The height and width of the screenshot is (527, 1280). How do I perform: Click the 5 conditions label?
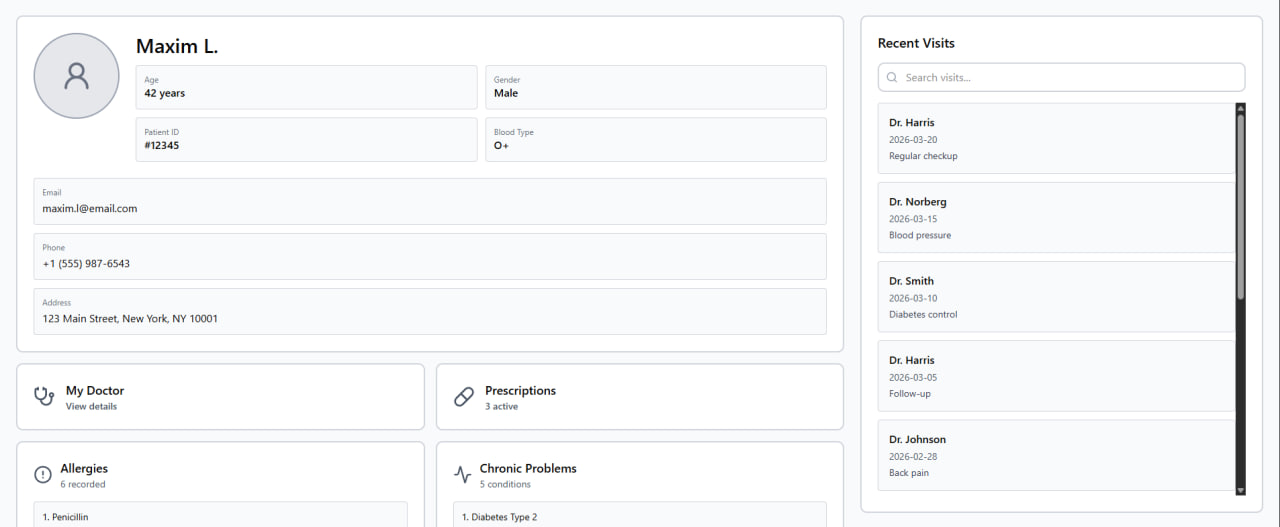click(505, 485)
